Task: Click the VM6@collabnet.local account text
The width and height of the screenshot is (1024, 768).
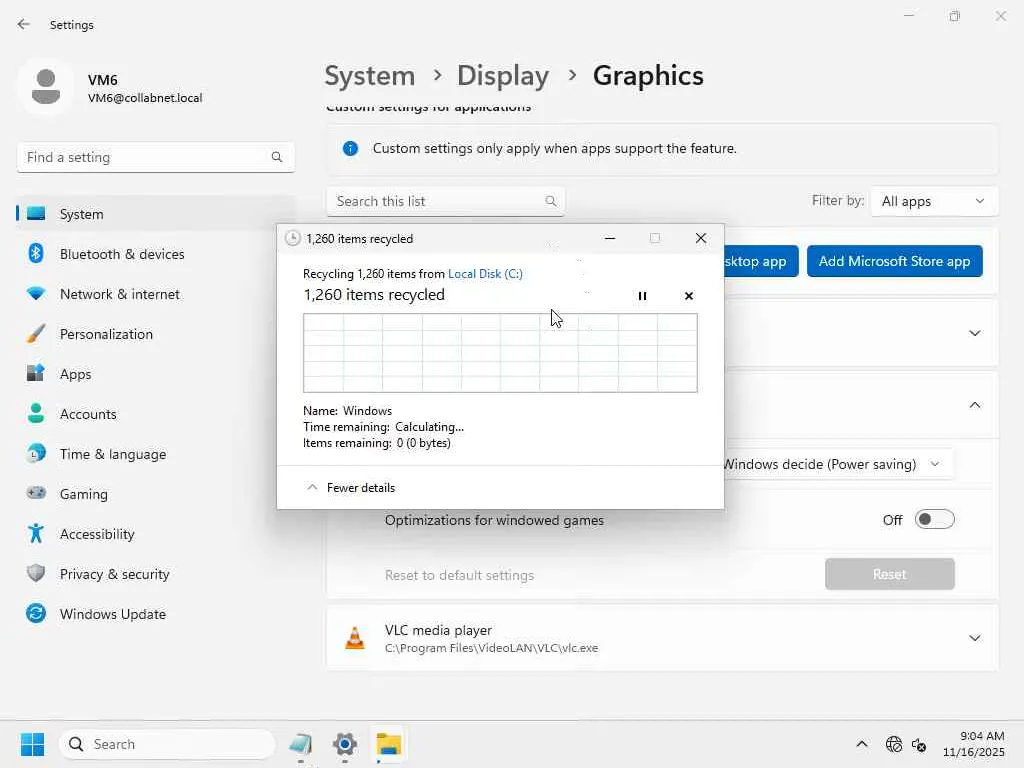Action: pos(145,98)
